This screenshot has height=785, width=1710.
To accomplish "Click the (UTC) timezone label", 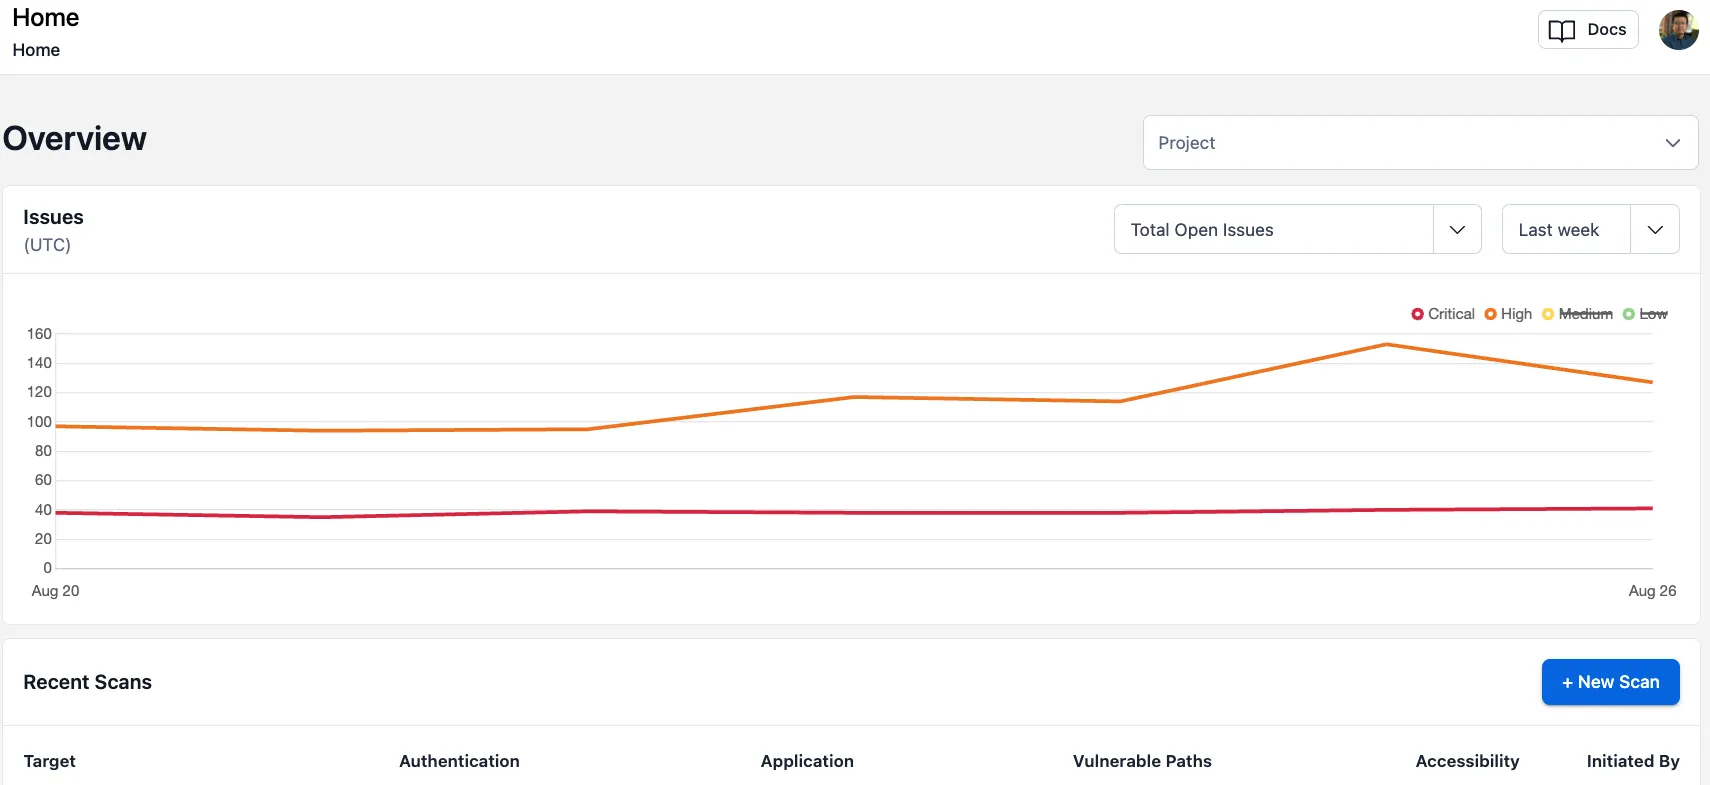I will (47, 245).
